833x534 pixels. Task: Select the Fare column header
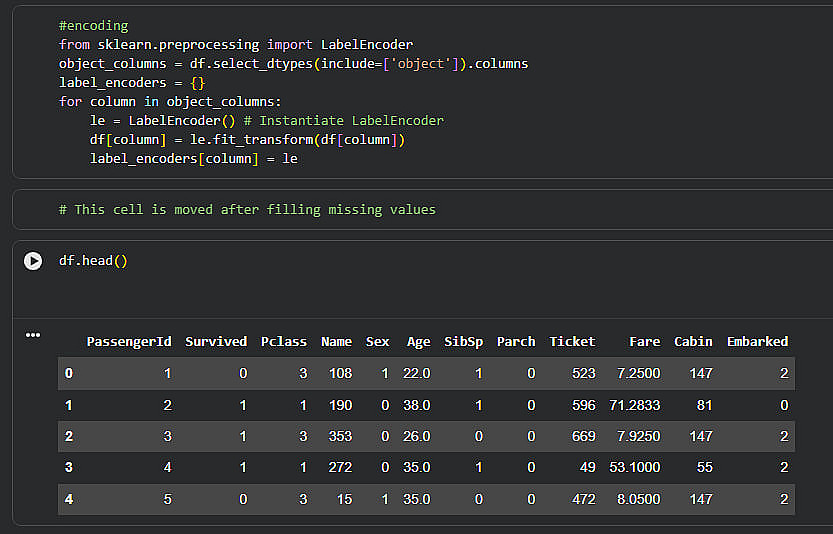coord(644,342)
